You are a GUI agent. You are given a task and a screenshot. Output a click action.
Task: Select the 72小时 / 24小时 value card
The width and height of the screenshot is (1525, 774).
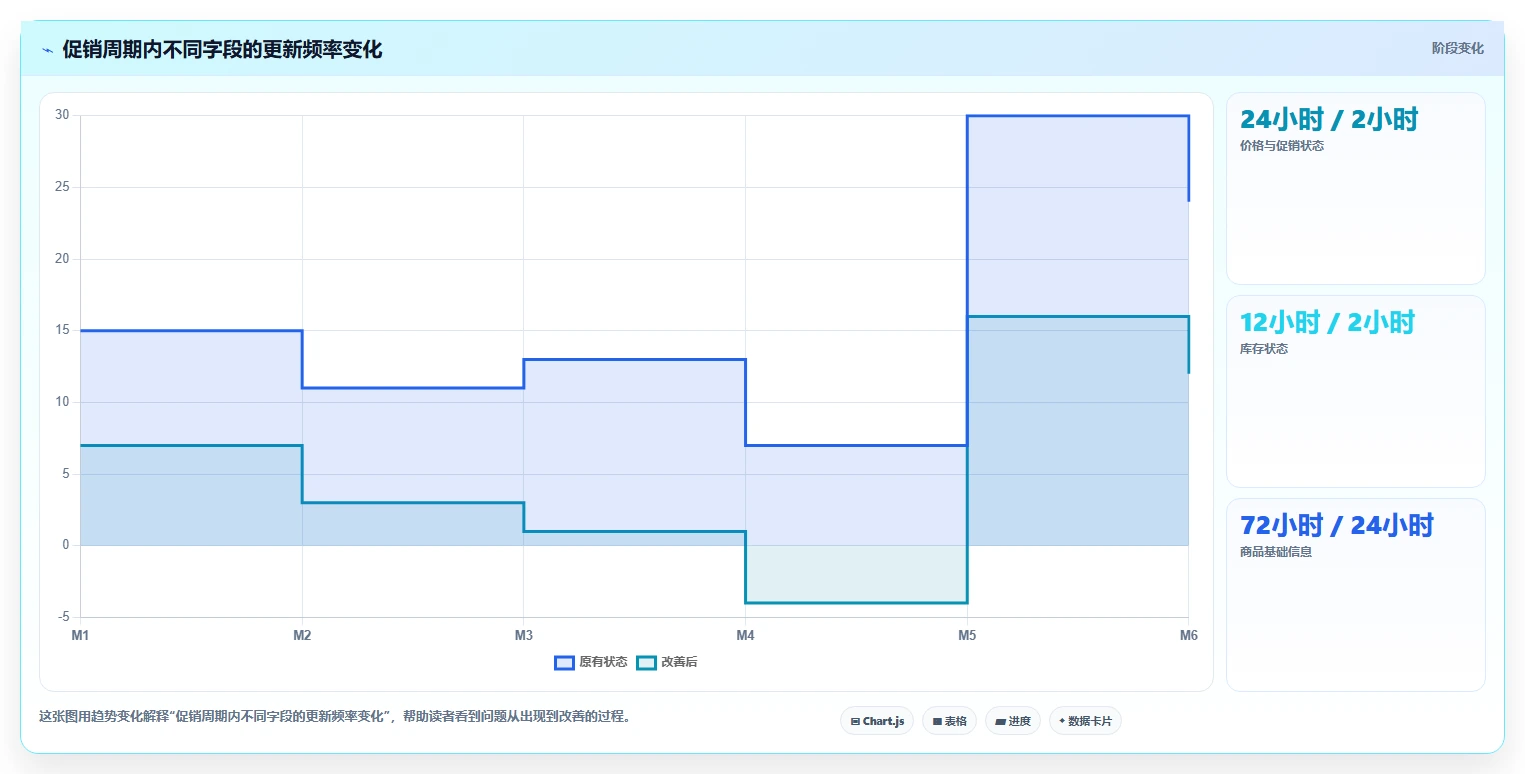(1356, 594)
